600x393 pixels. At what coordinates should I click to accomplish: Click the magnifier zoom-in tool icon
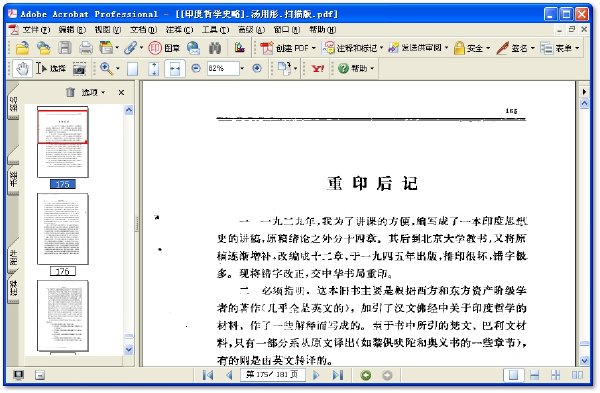pyautogui.click(x=106, y=69)
